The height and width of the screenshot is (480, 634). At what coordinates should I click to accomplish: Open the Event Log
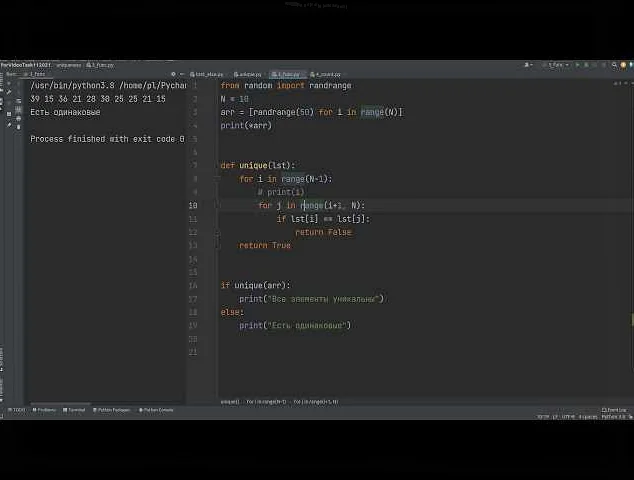pos(614,410)
